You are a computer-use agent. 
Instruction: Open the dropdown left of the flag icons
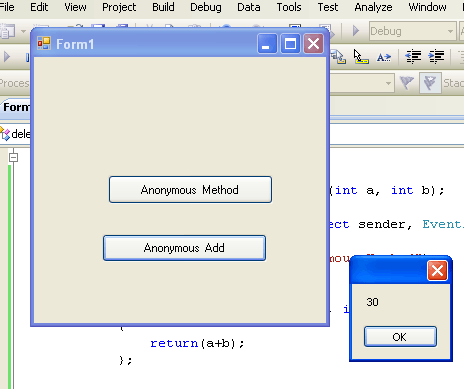click(388, 83)
